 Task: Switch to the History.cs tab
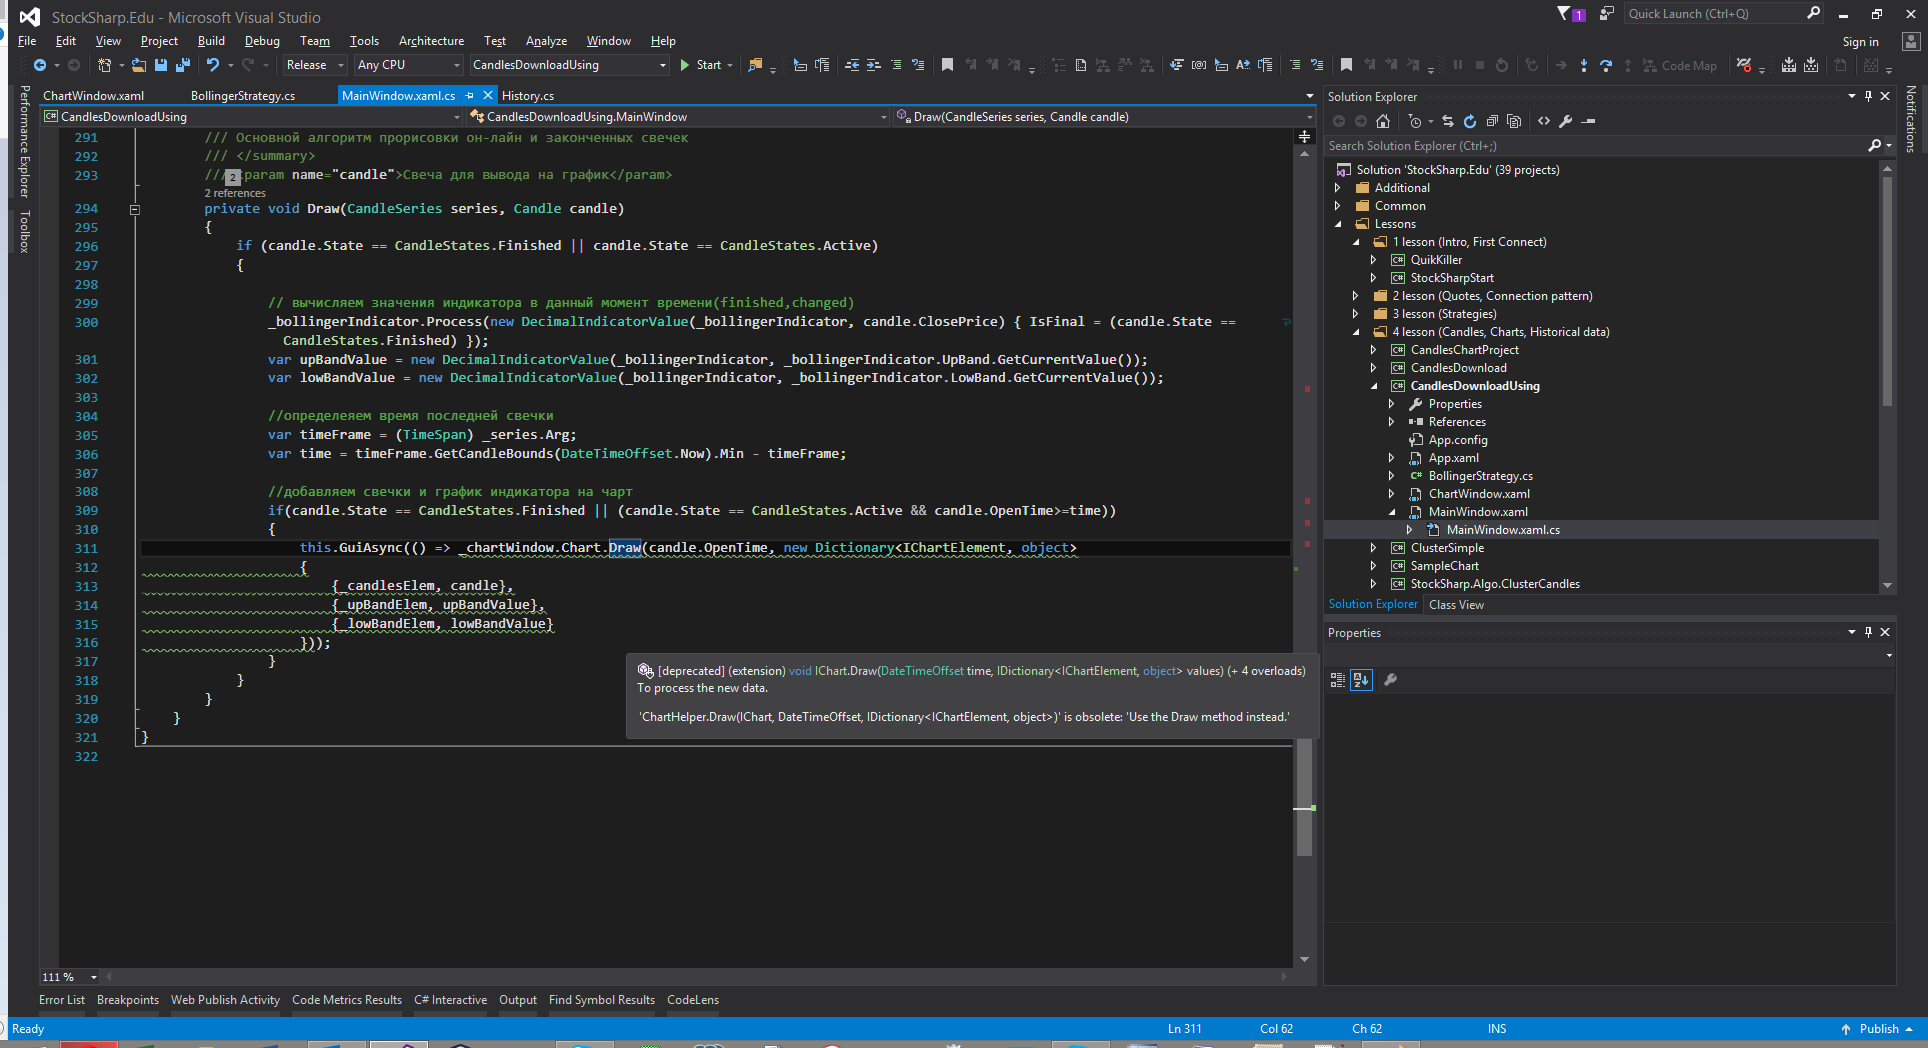click(528, 96)
